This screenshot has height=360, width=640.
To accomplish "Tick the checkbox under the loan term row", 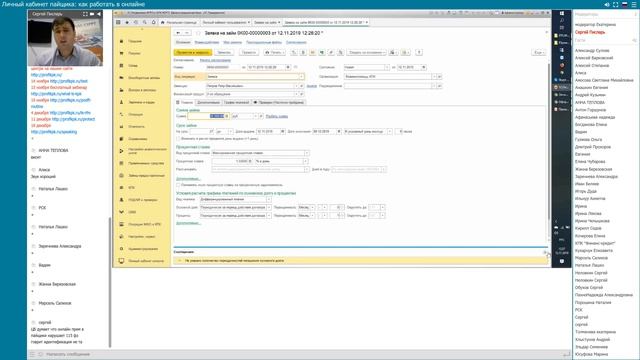I will click(178, 139).
